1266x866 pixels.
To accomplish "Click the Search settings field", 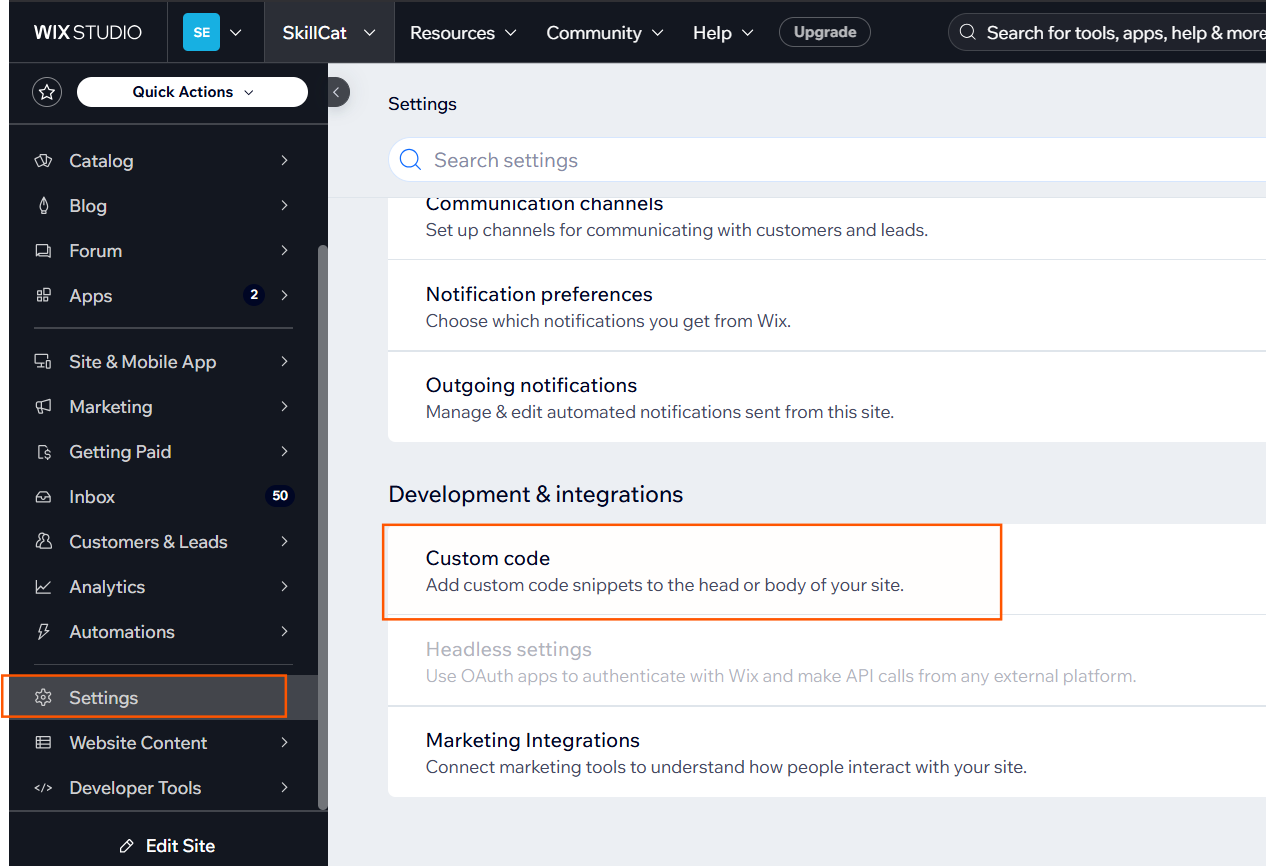I will pyautogui.click(x=600, y=160).
